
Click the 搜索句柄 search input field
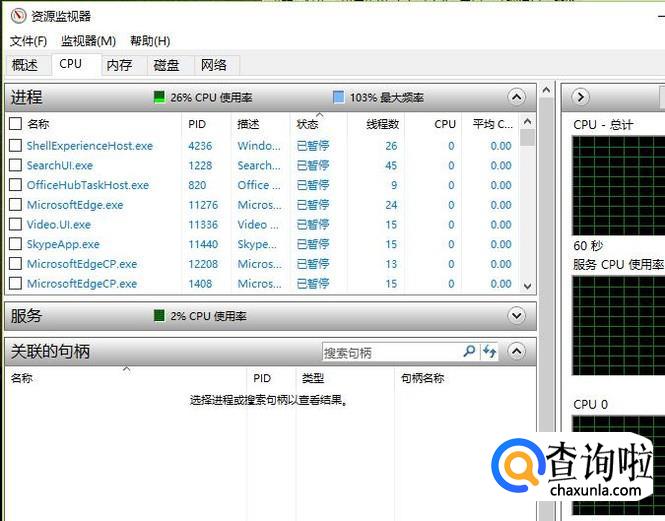pos(392,352)
